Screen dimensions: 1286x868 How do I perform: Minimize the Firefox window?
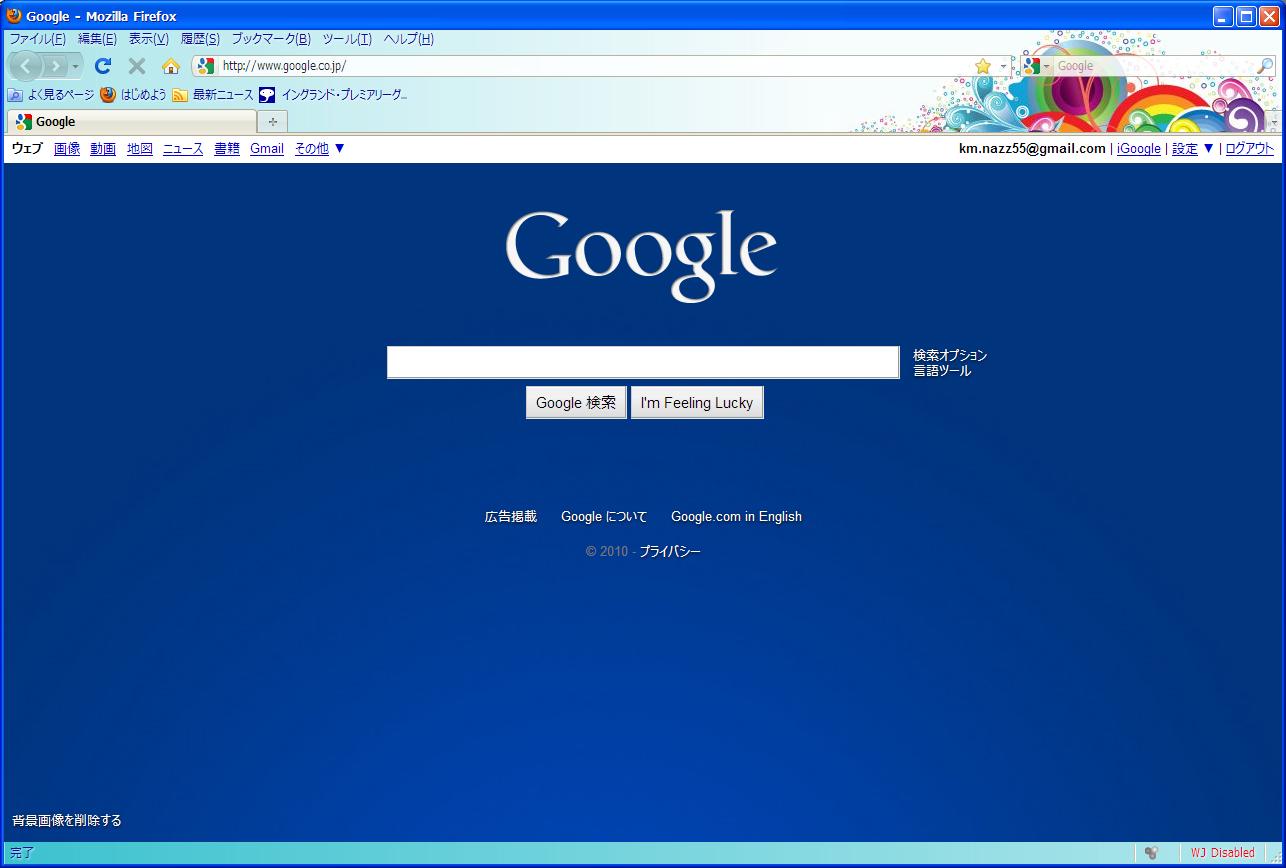point(1223,16)
